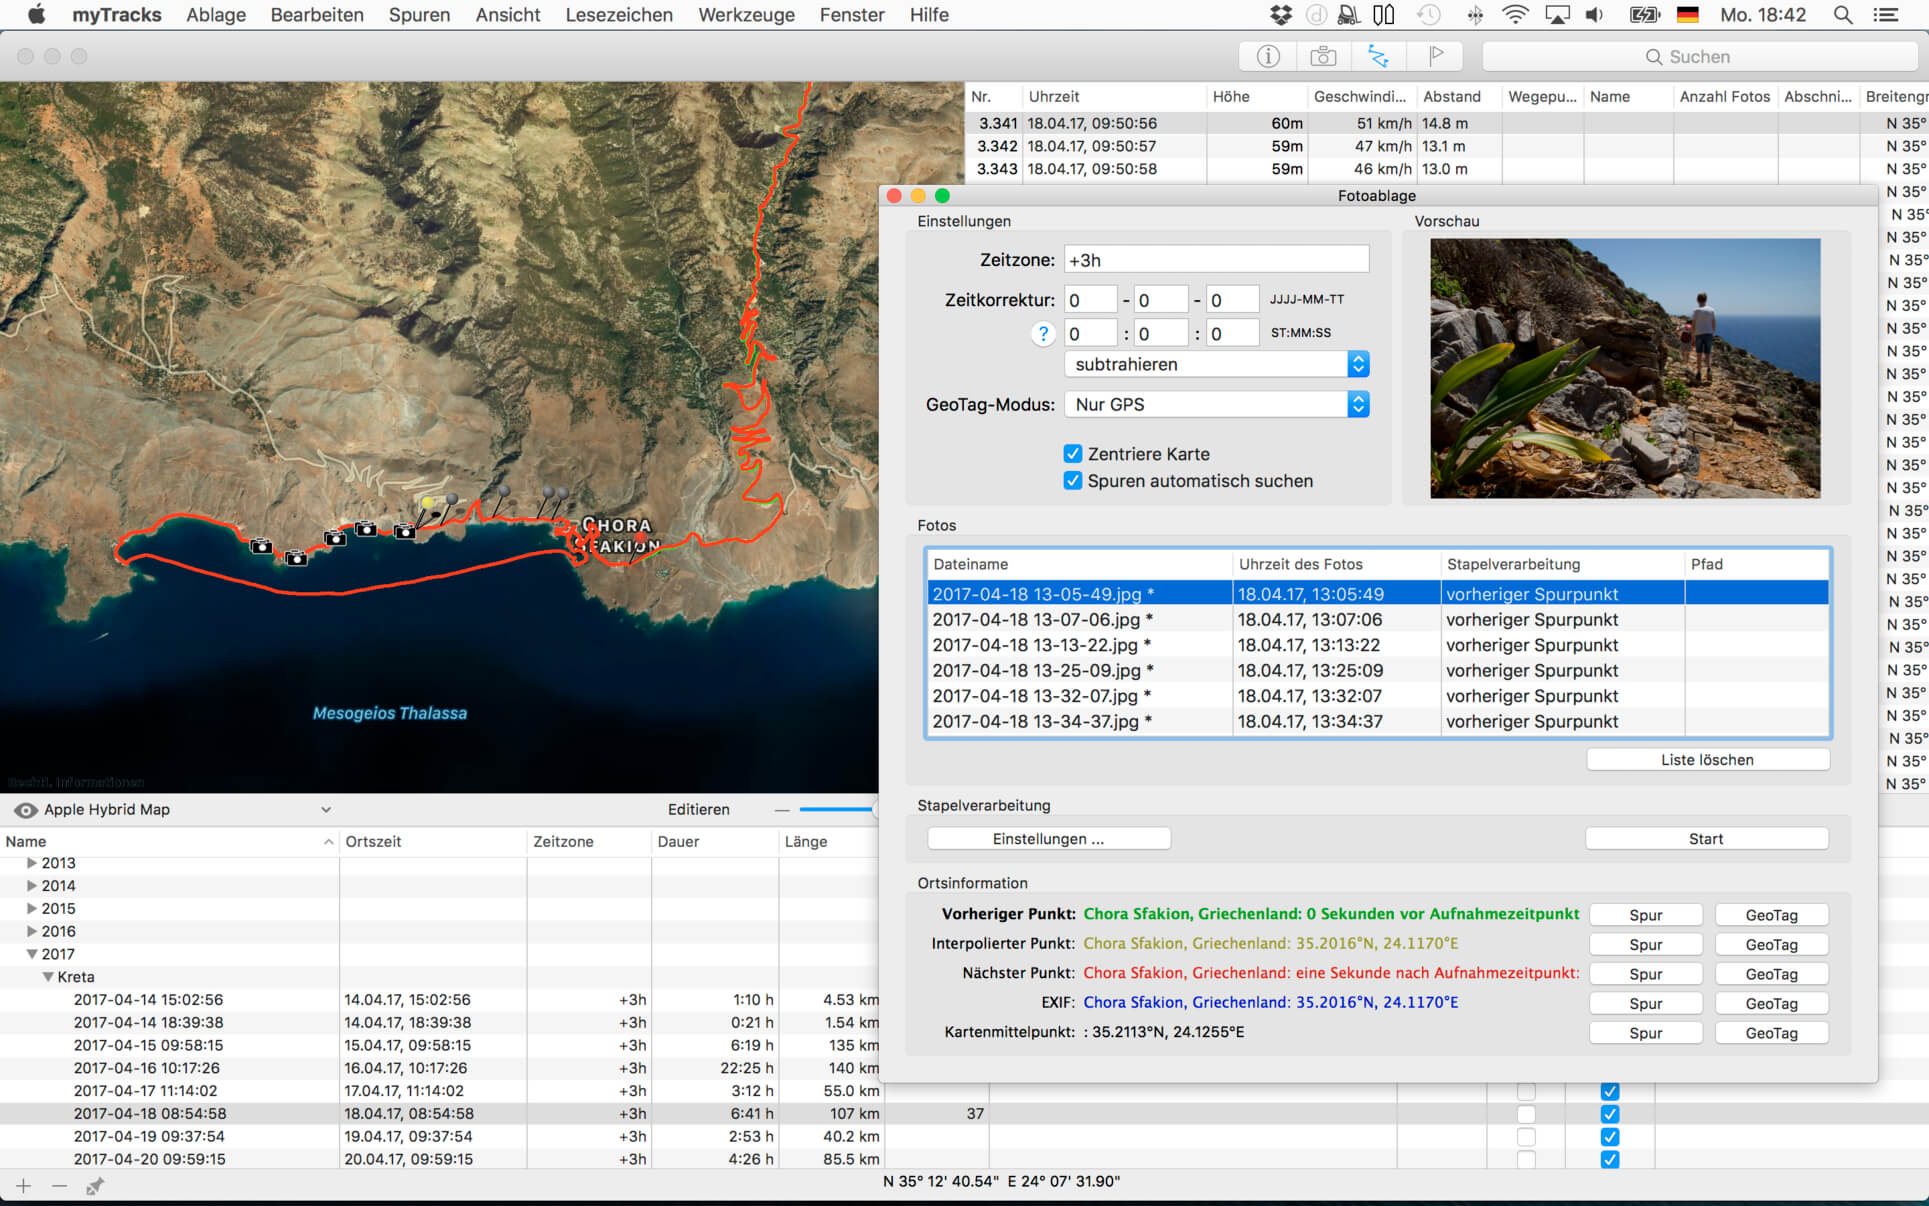Click the plus icon below track list

click(x=23, y=1186)
